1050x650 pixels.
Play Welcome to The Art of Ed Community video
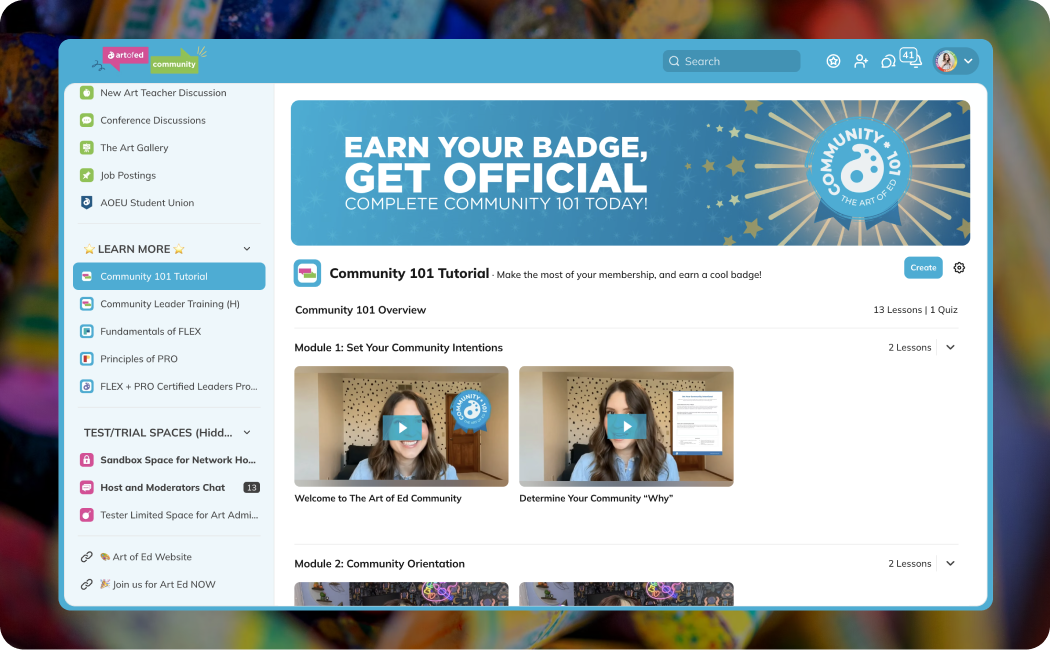point(402,427)
